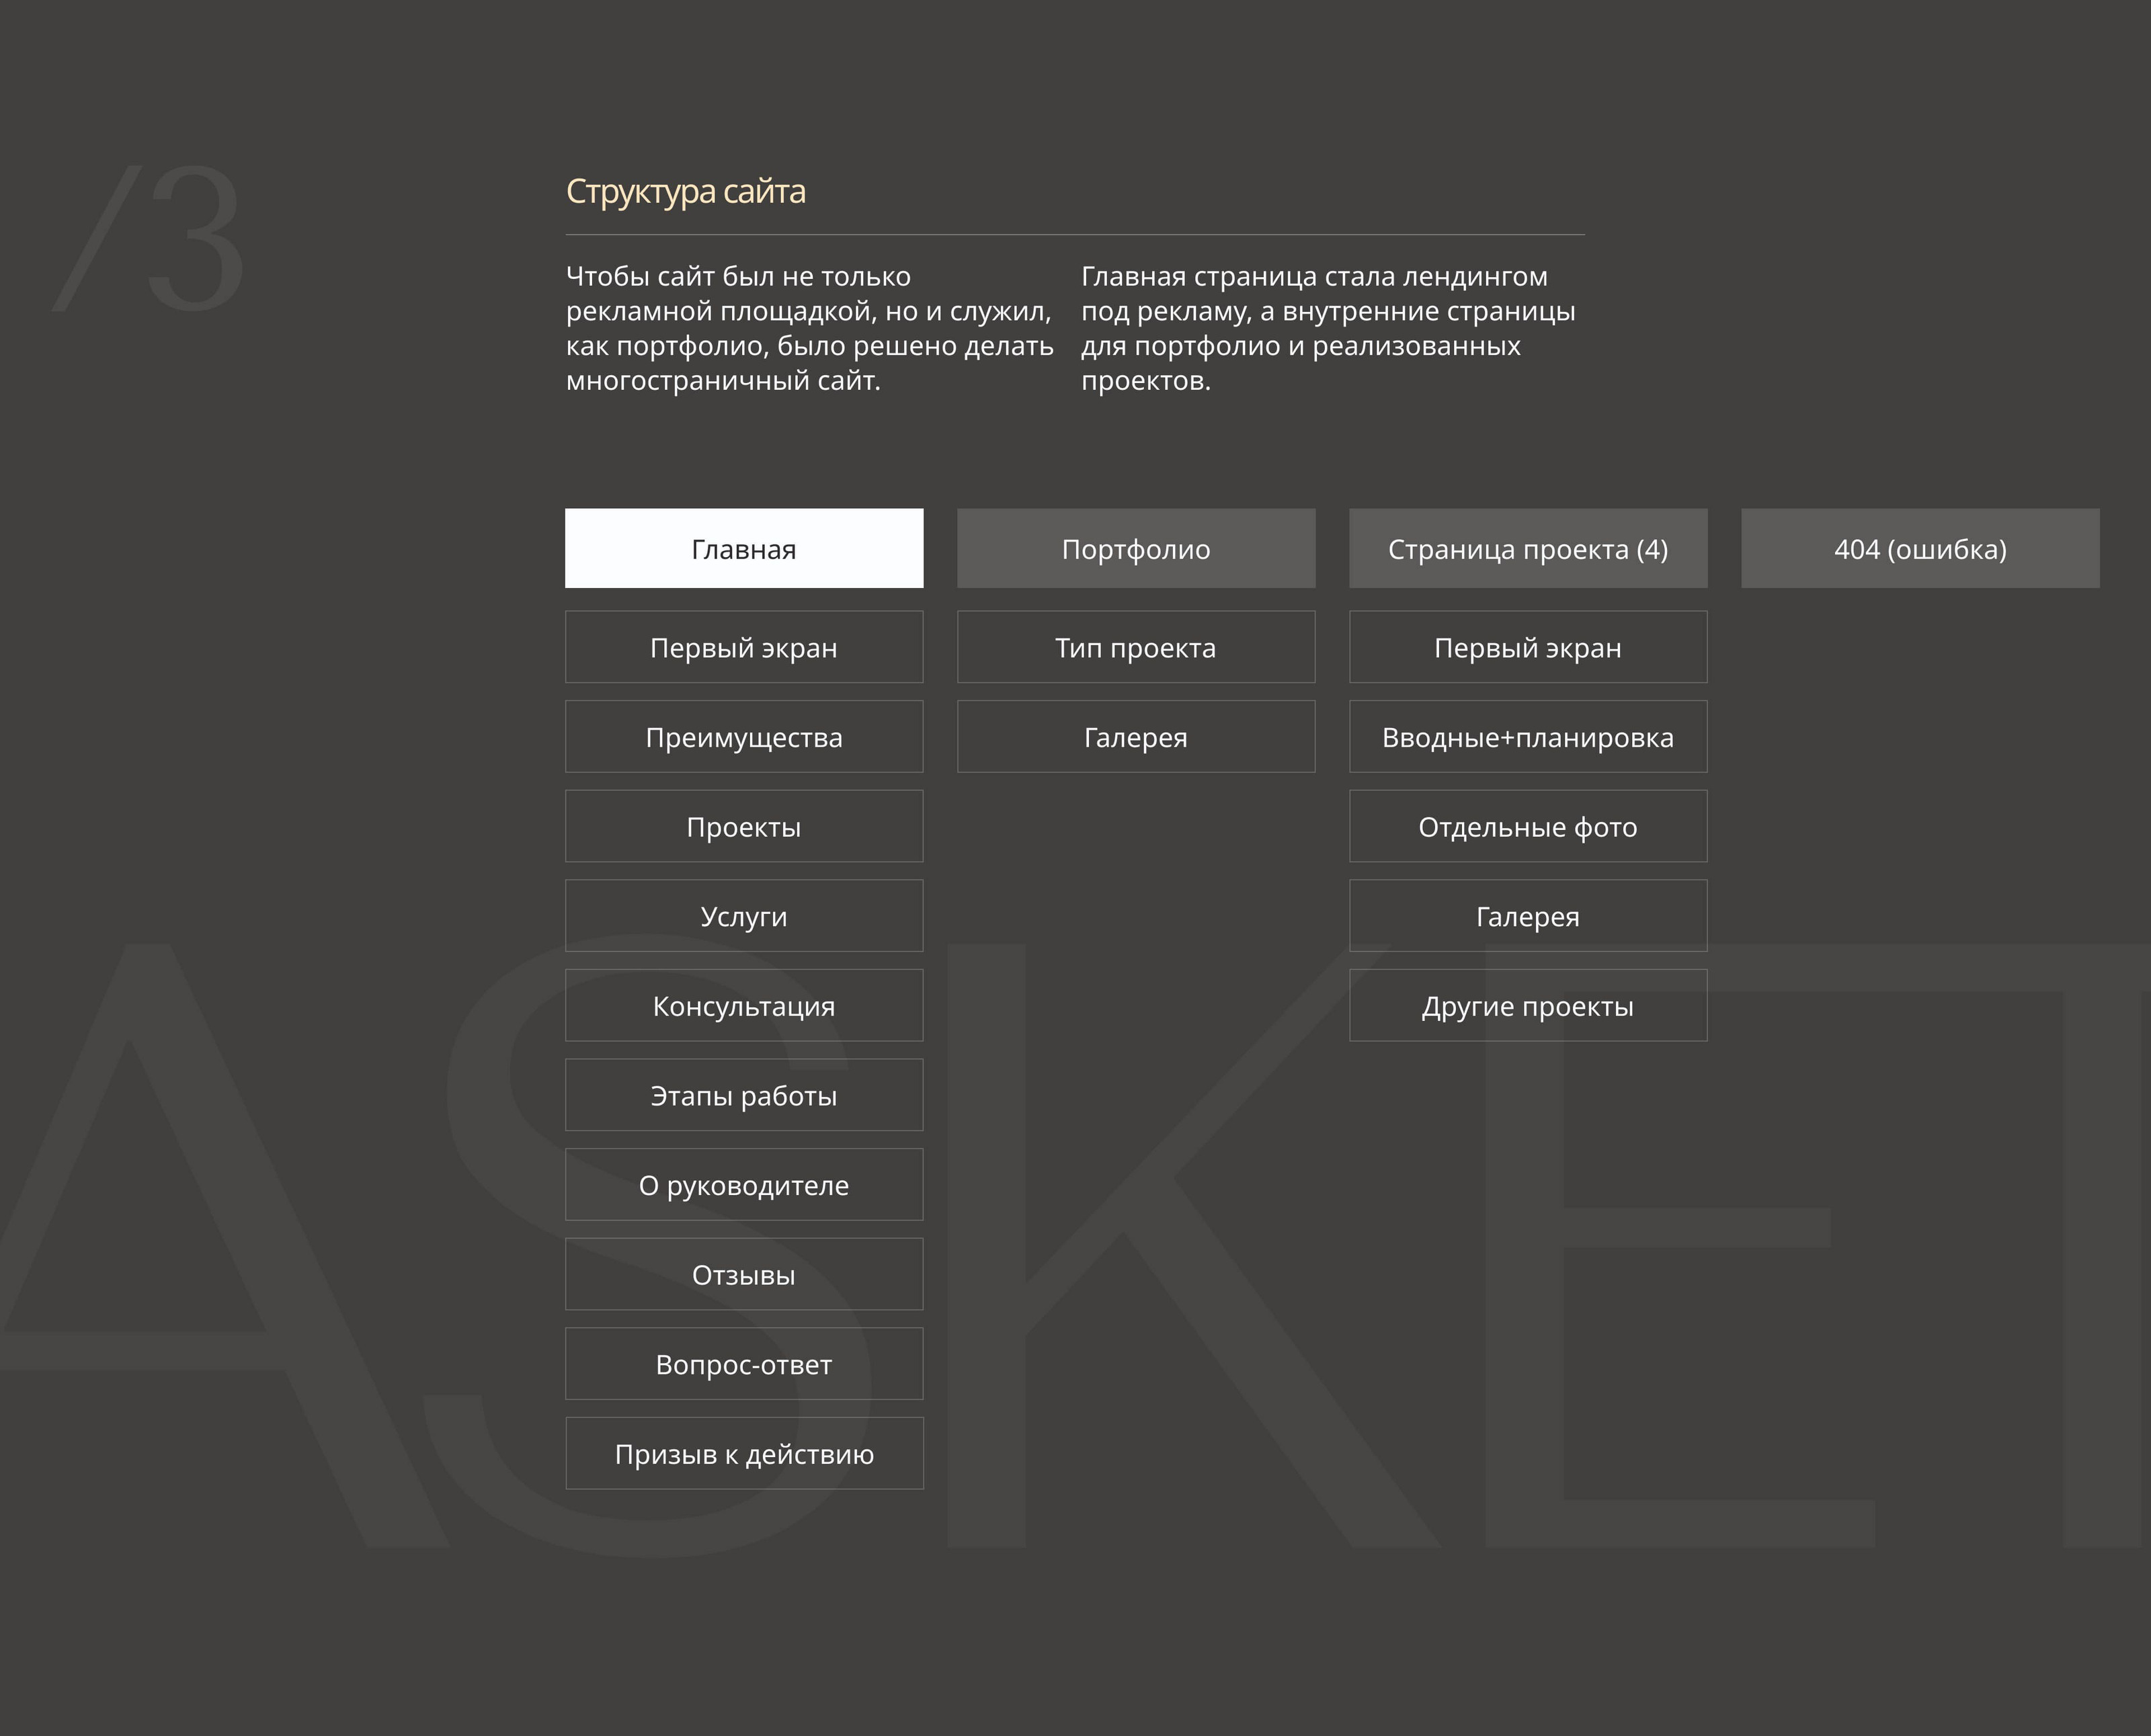
Task: Click the Структура сайта heading
Action: [685, 191]
